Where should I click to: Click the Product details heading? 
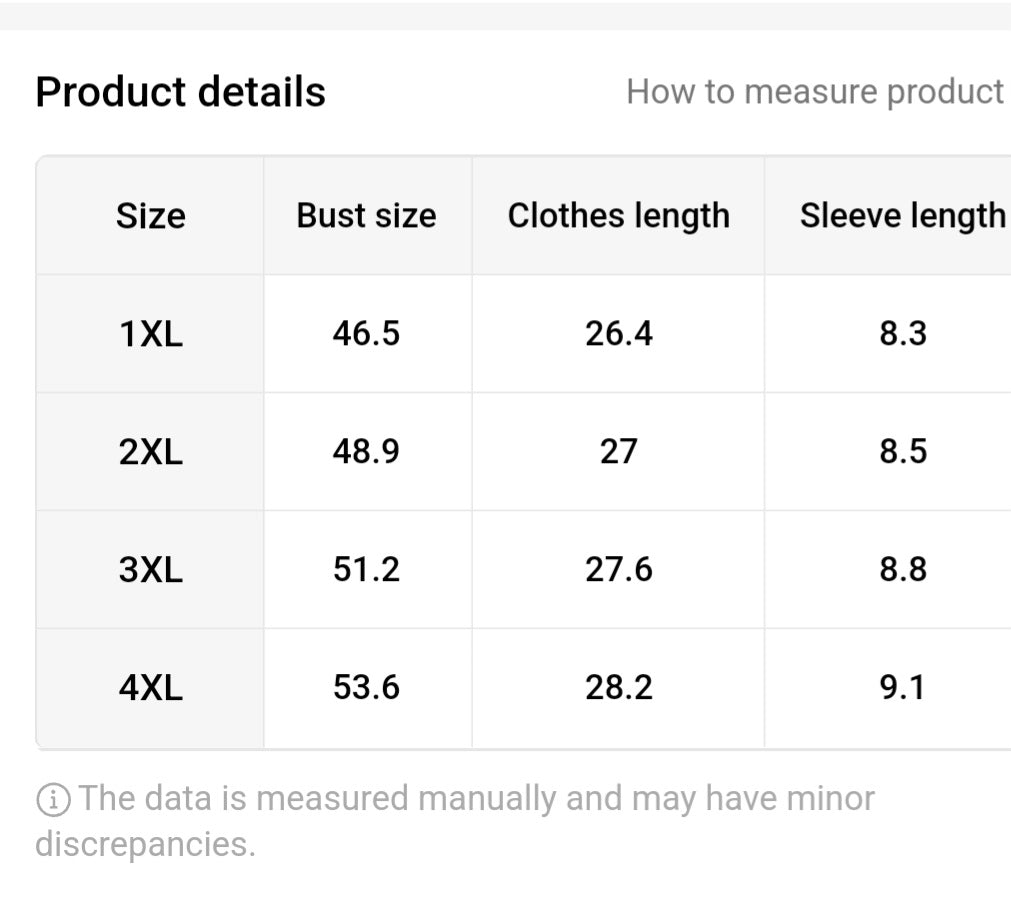(180, 92)
